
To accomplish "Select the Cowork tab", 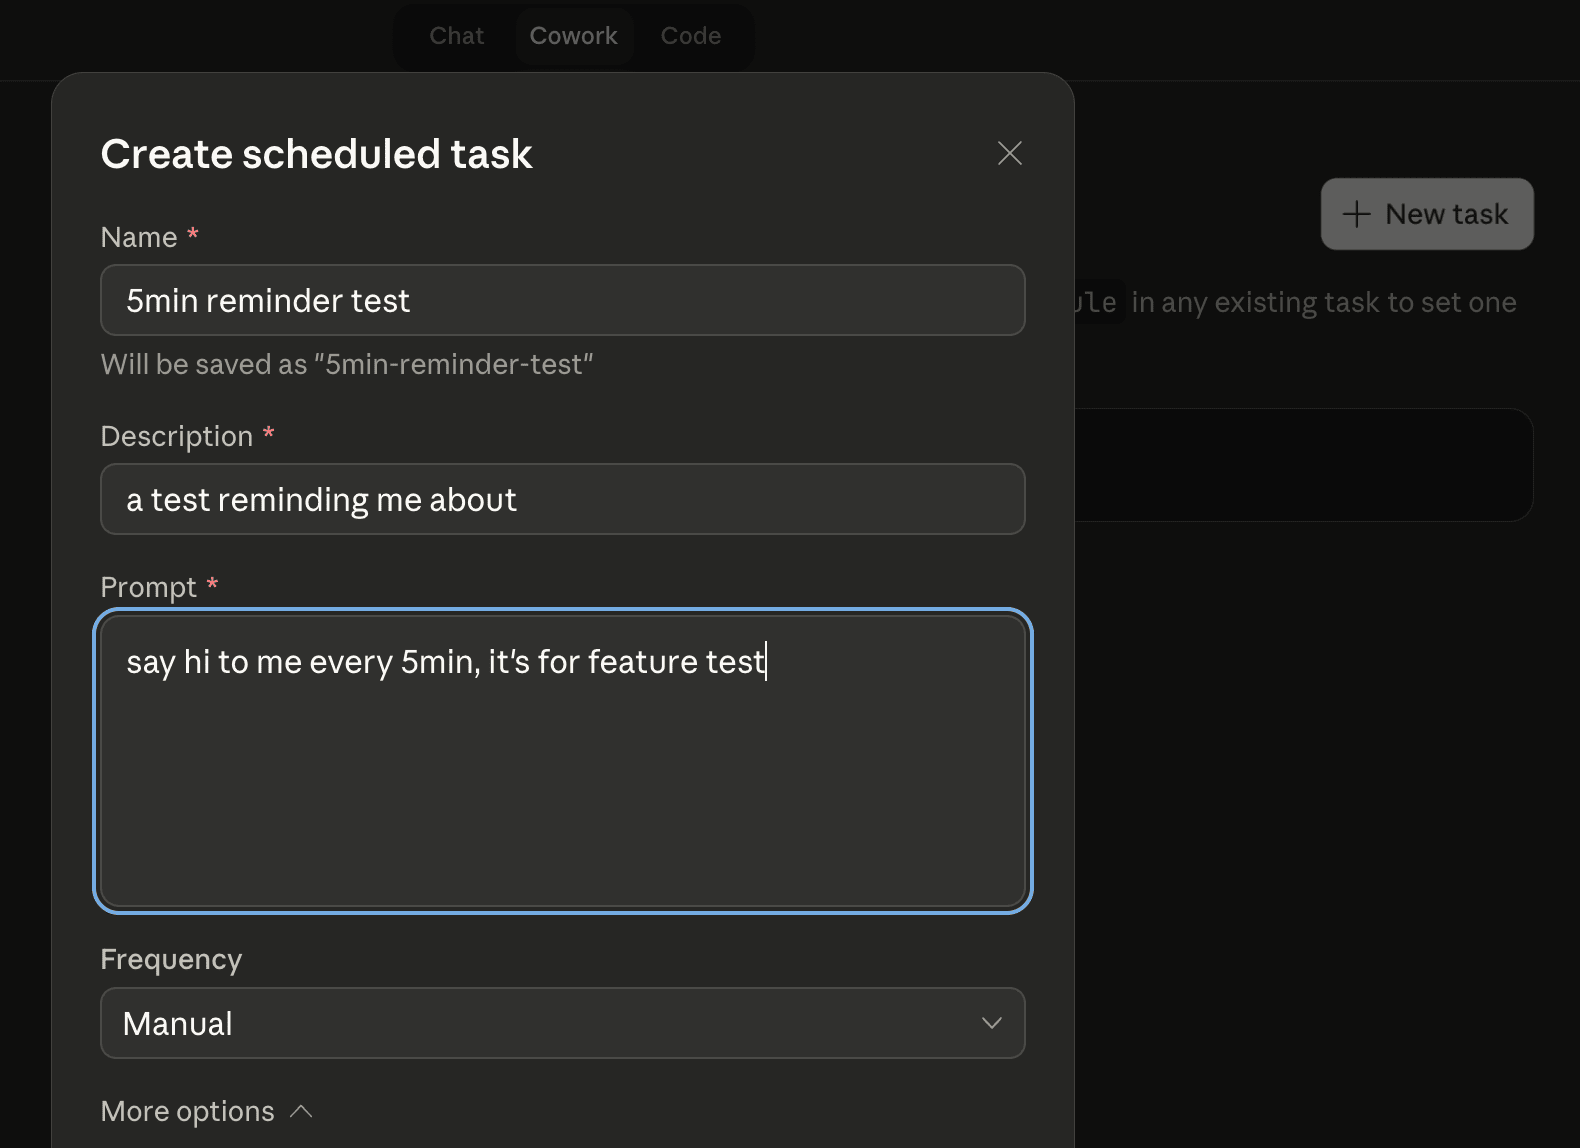I will (x=573, y=36).
